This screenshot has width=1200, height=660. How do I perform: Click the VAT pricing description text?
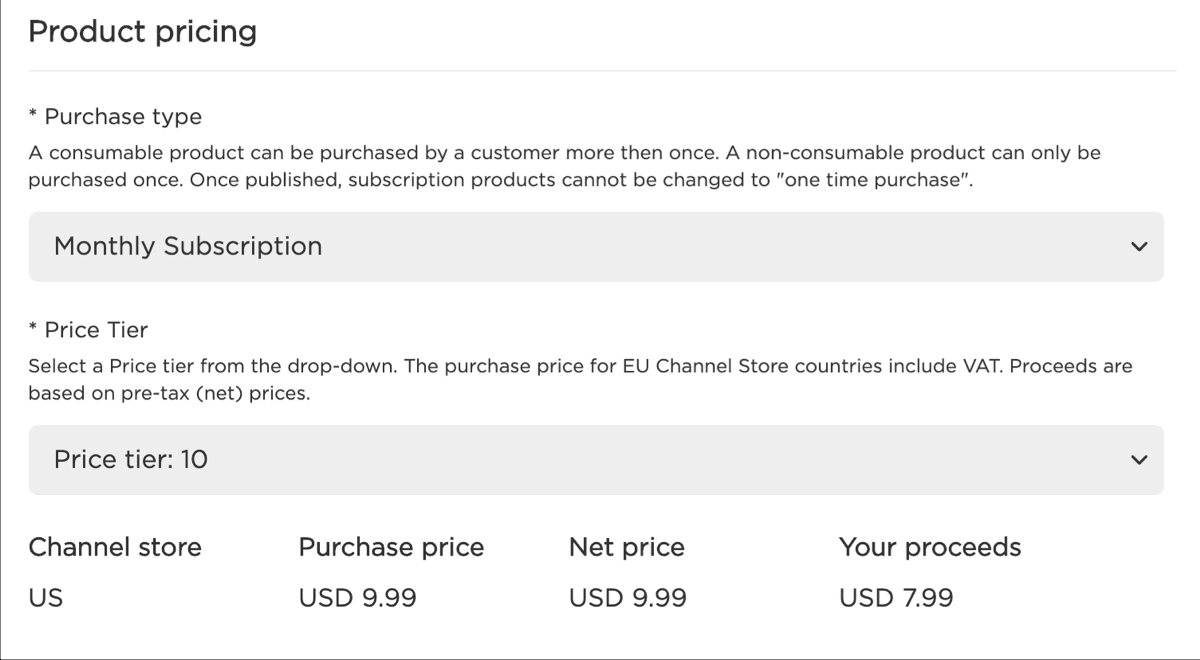tap(582, 378)
